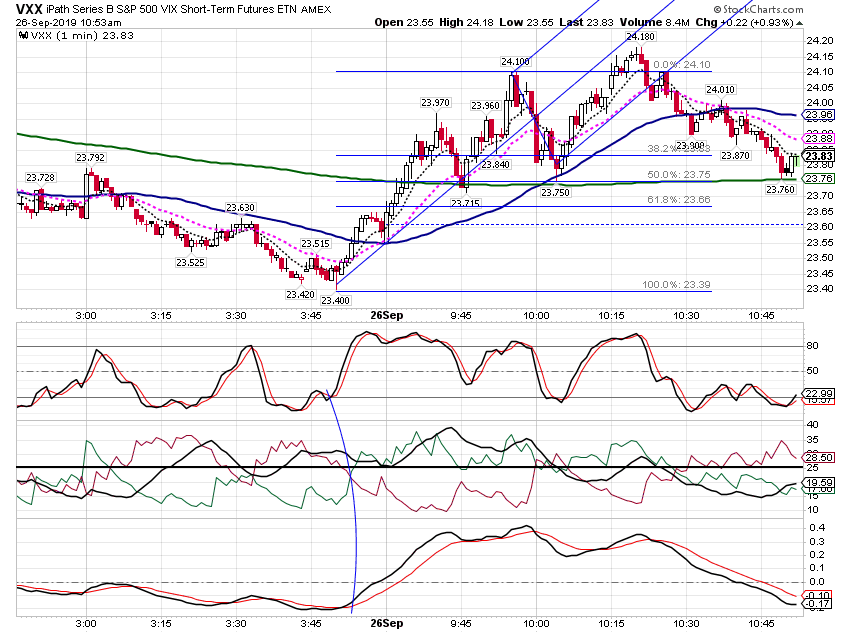Click the 23.420 low price label
850x633 pixels.
click(300, 294)
